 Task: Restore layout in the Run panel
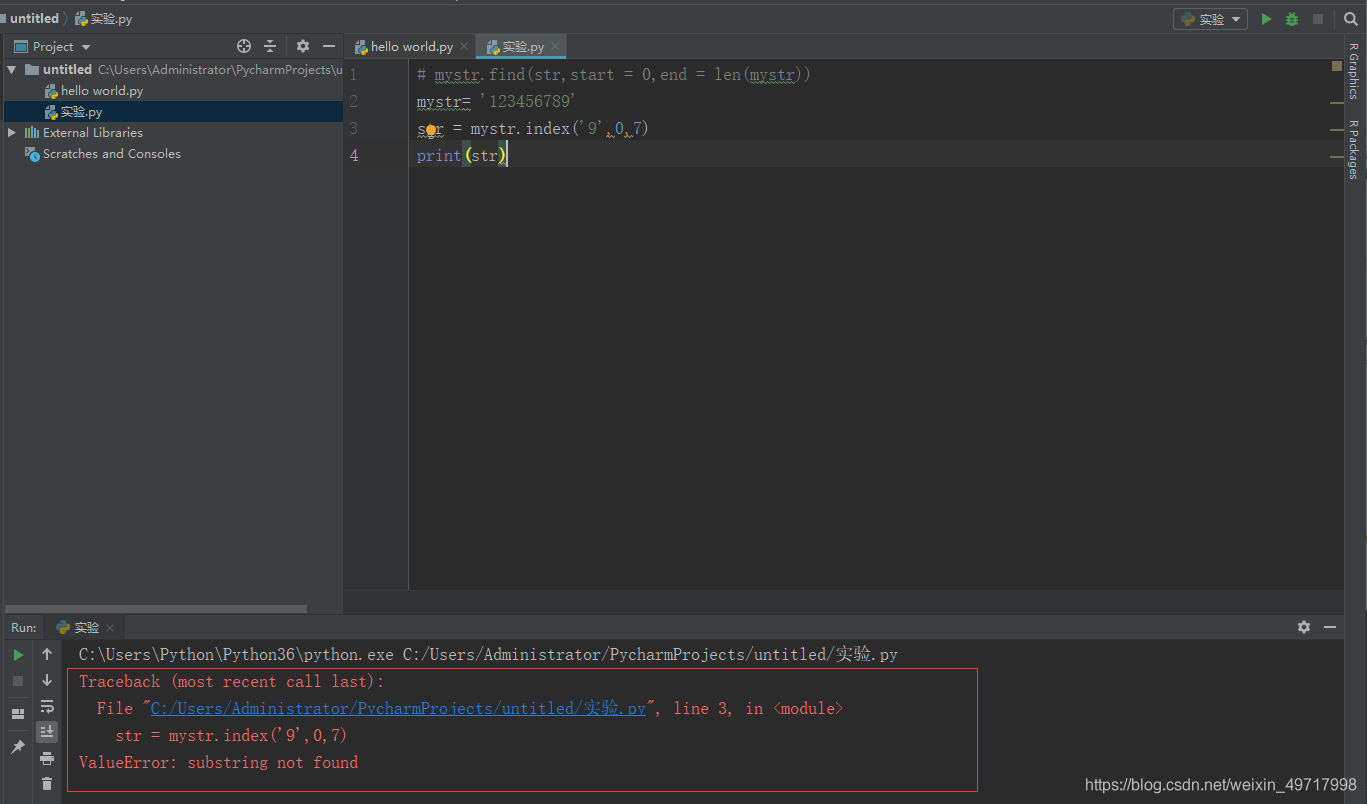(x=18, y=714)
